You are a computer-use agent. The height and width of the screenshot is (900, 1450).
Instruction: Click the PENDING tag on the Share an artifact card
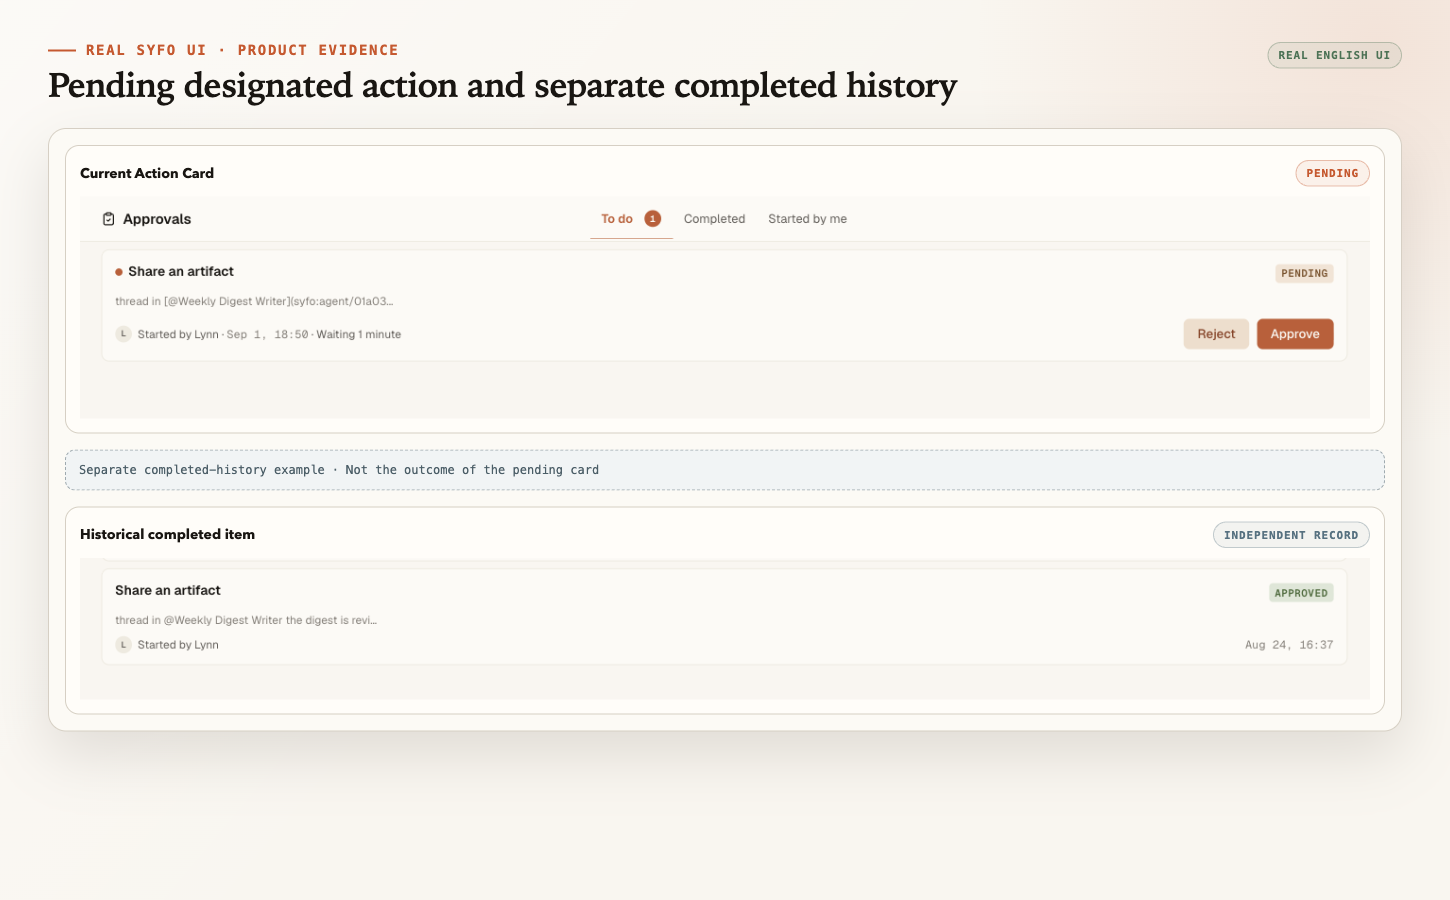(x=1304, y=273)
